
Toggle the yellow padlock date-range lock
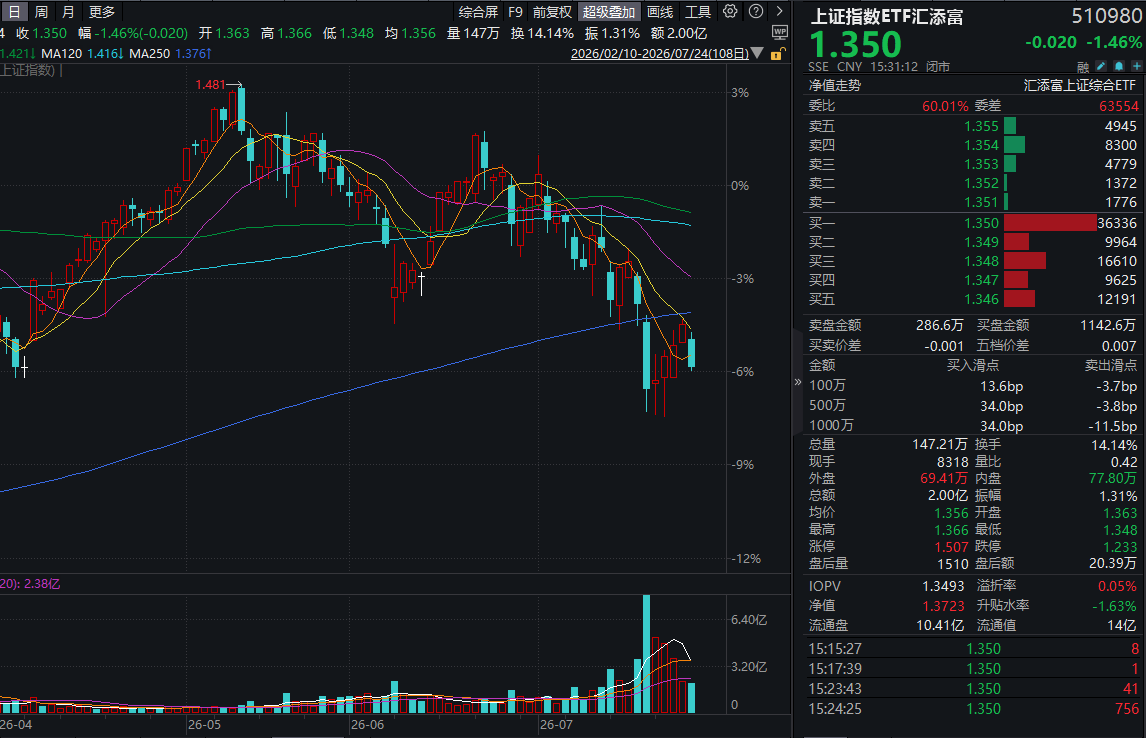[778, 54]
